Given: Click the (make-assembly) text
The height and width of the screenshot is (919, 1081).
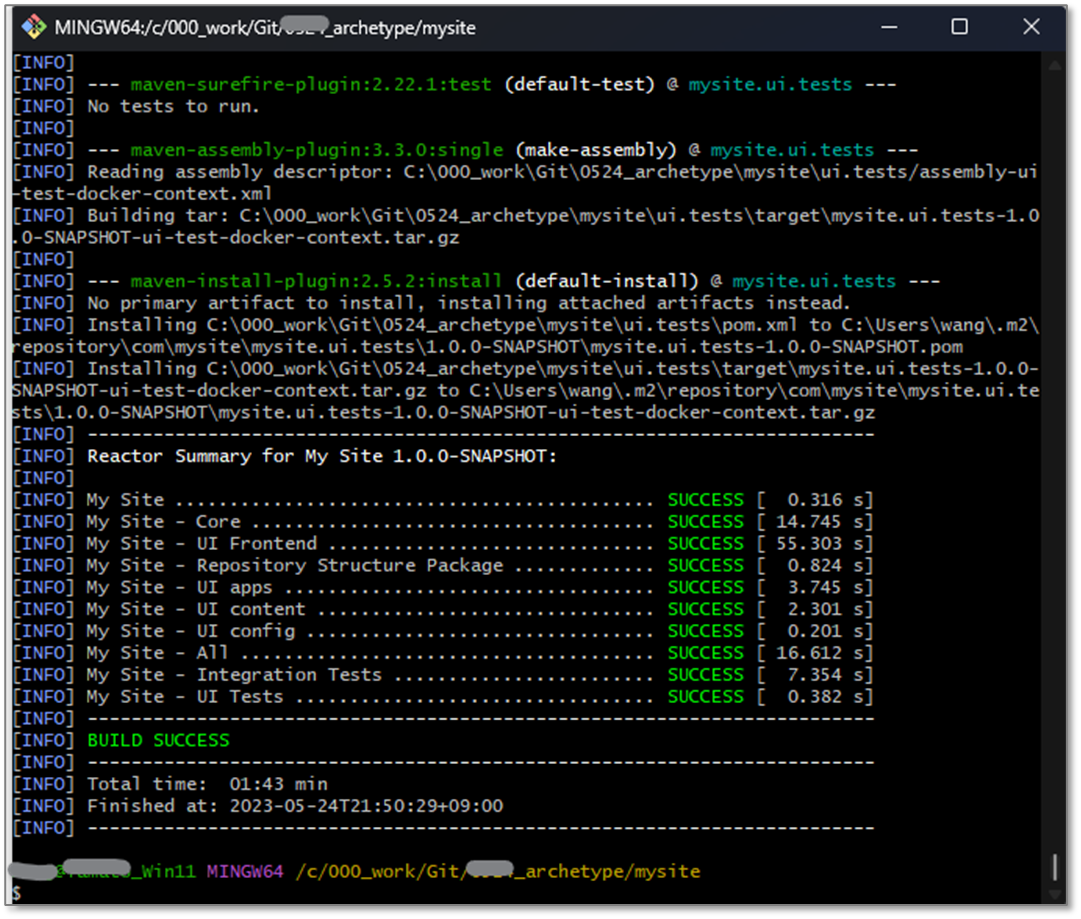Looking at the screenshot, I should click(x=596, y=150).
